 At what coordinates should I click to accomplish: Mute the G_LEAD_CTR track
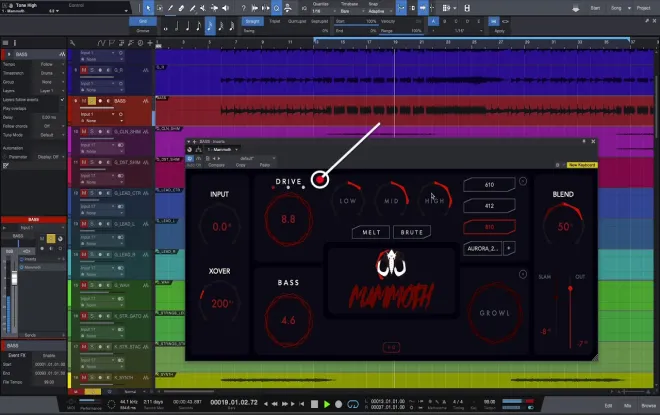click(x=84, y=193)
